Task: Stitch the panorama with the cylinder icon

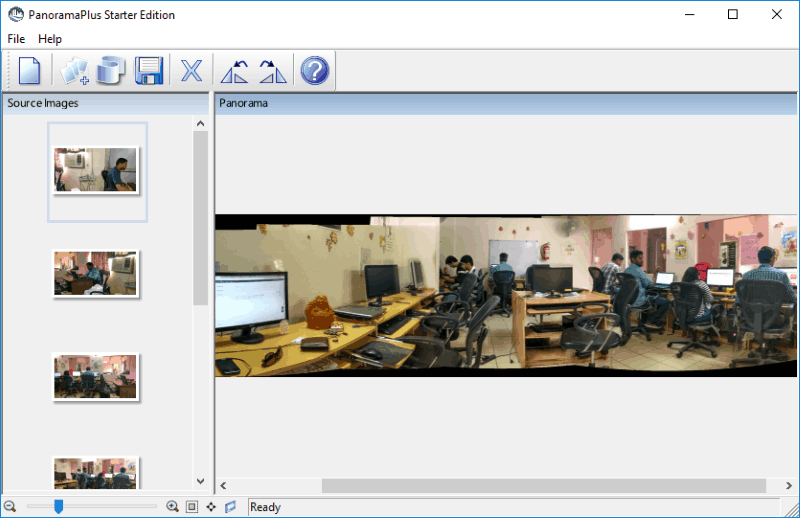Action: click(x=111, y=70)
